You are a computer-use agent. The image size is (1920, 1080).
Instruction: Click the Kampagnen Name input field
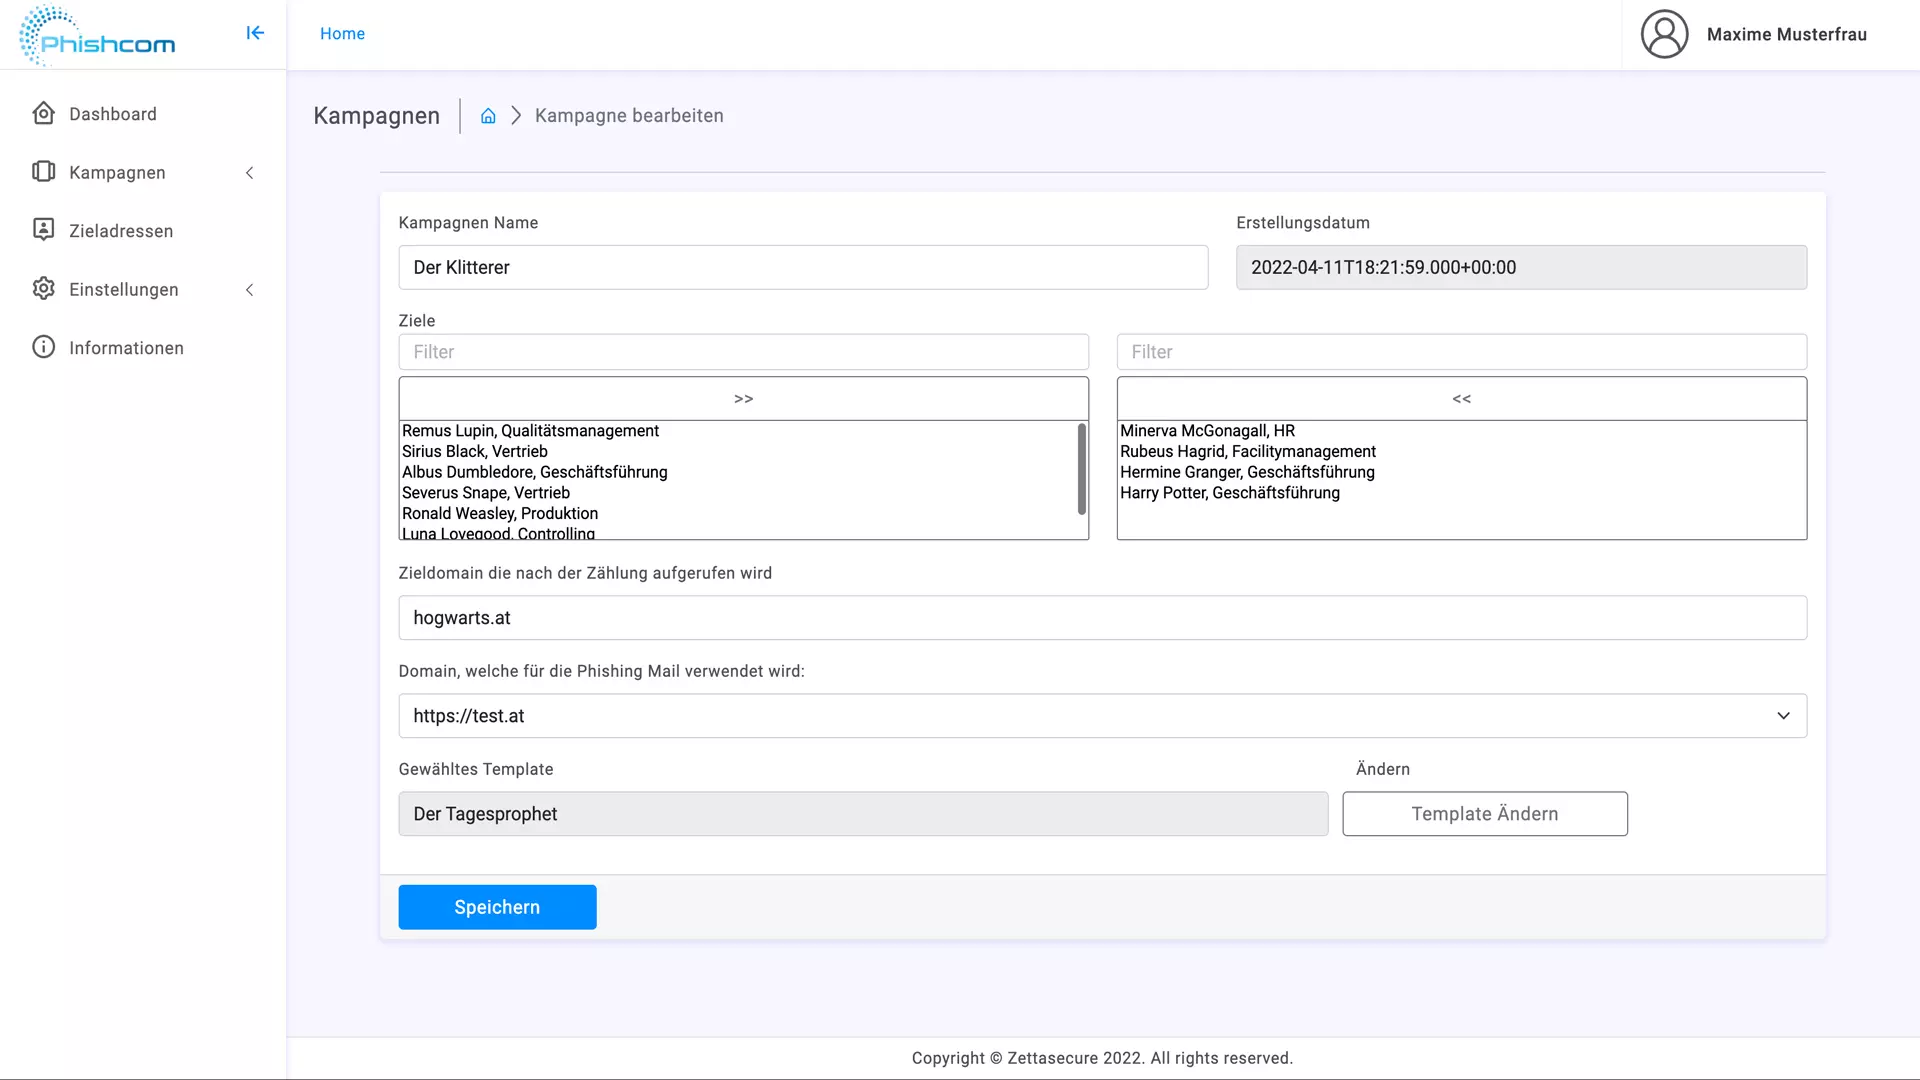802,268
